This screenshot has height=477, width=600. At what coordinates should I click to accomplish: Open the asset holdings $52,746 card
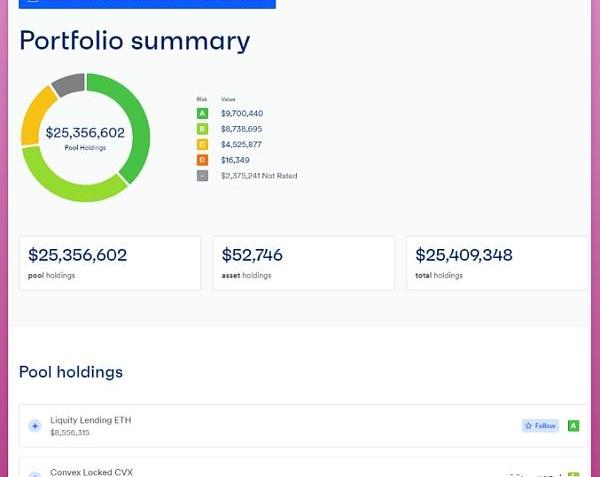pos(304,263)
